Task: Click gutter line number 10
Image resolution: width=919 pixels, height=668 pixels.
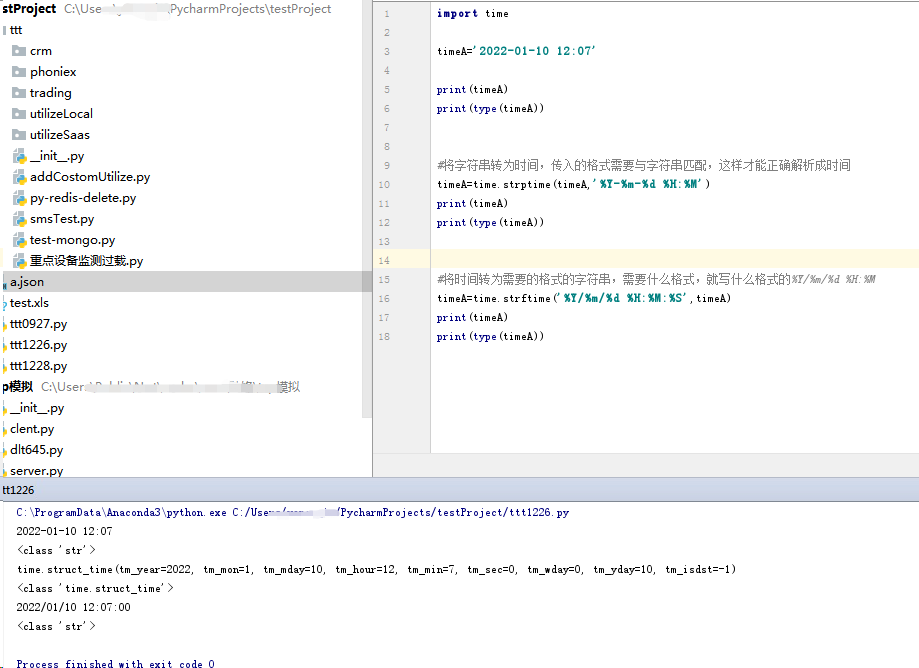Action: point(384,185)
